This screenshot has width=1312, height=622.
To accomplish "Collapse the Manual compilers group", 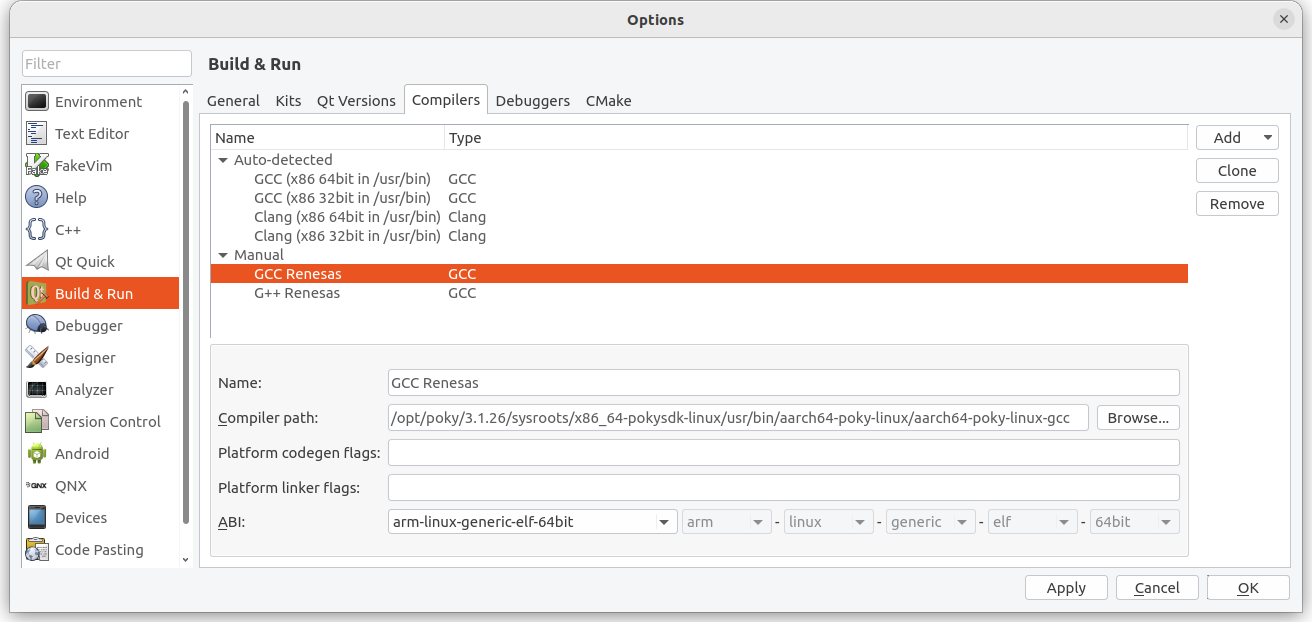I will click(222, 255).
